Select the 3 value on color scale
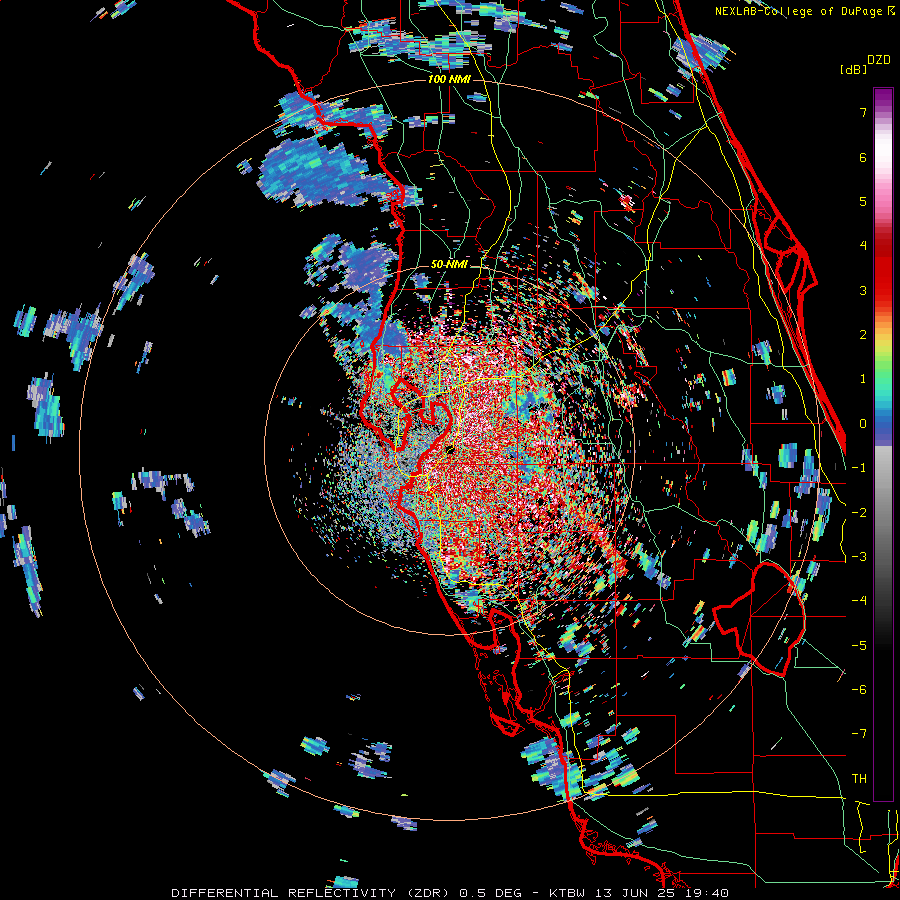This screenshot has width=900, height=900. [x=863, y=290]
